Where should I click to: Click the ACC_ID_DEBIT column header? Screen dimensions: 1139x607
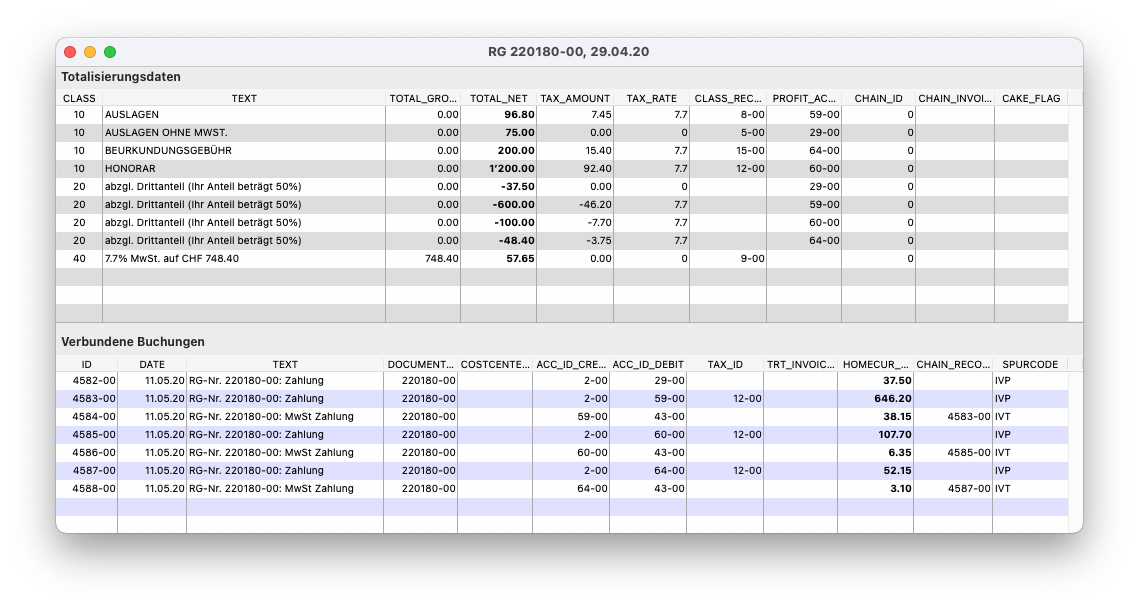648,364
